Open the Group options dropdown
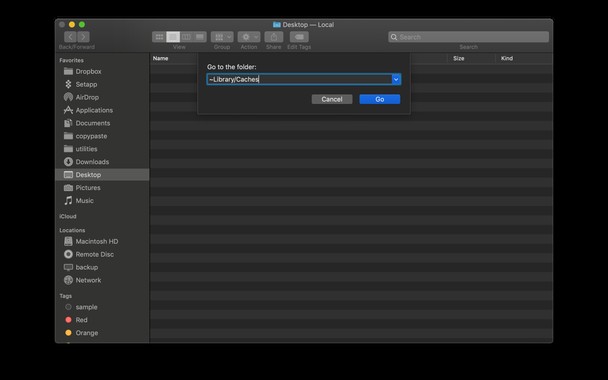This screenshot has width=608, height=380. [x=222, y=37]
